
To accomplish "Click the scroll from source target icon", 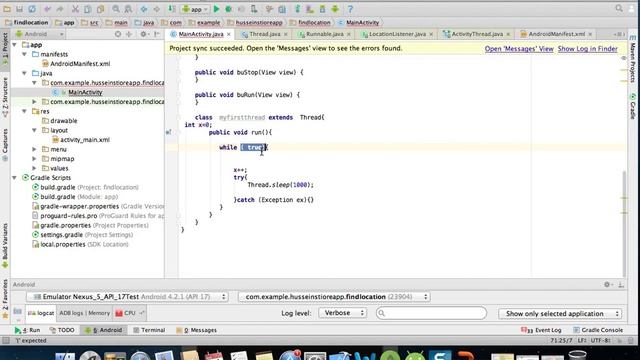I will tap(118, 34).
